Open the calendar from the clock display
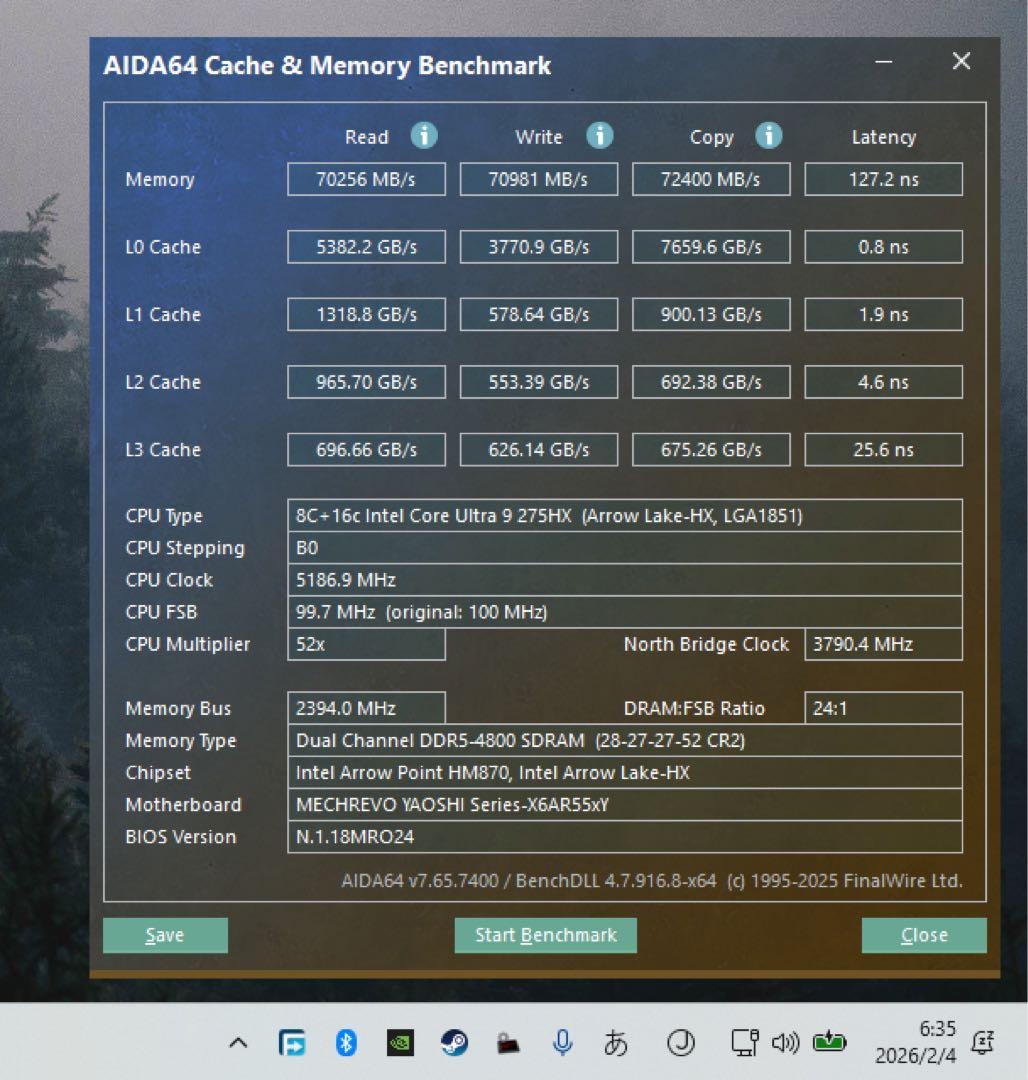This screenshot has width=1028, height=1080. point(917,1042)
